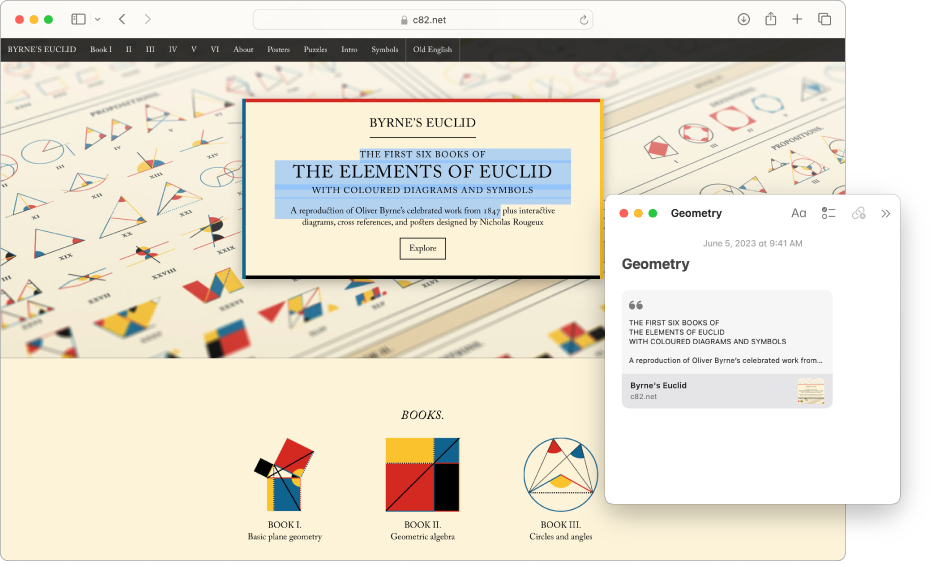Viewport: 932px width, 564px height.
Task: Click the highlighted THE ELEMENTS OF EUCLID heading
Action: coord(422,172)
